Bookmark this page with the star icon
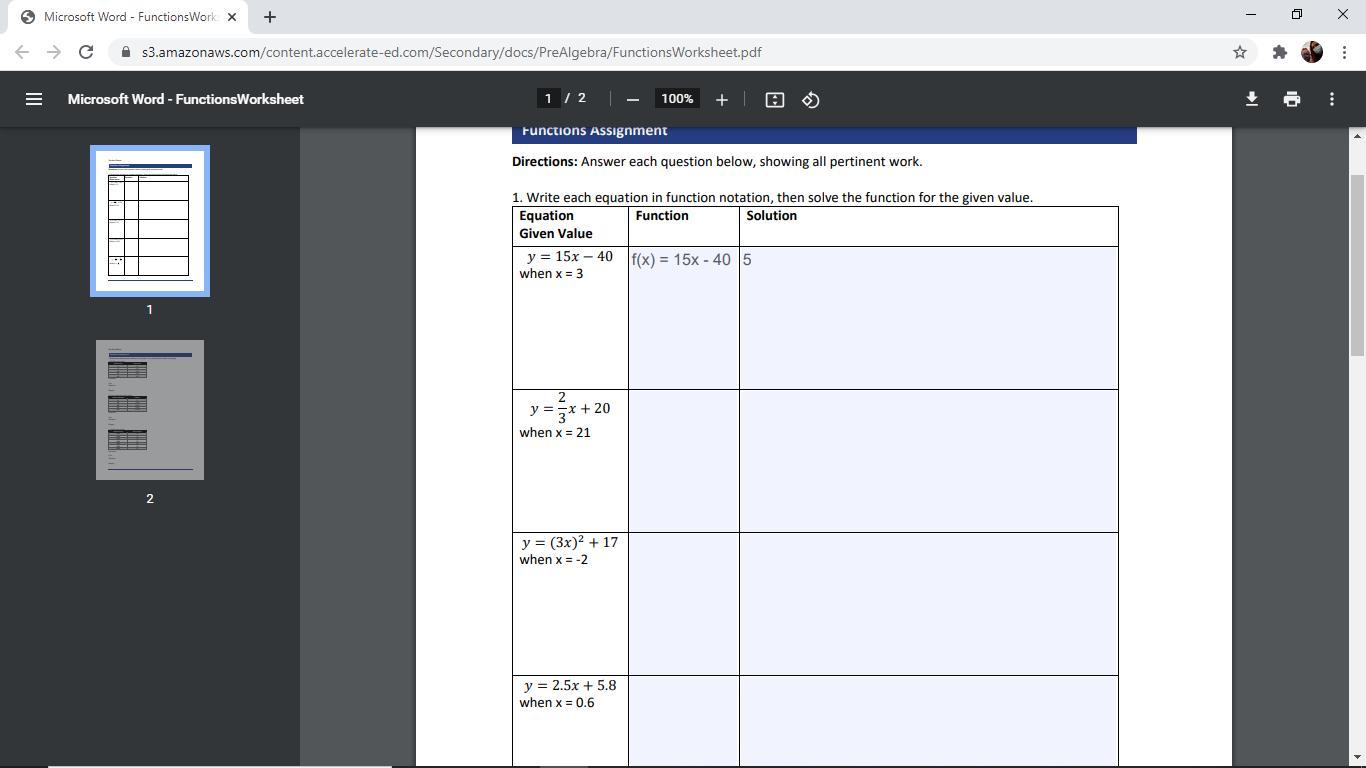1366x768 pixels. (1240, 52)
